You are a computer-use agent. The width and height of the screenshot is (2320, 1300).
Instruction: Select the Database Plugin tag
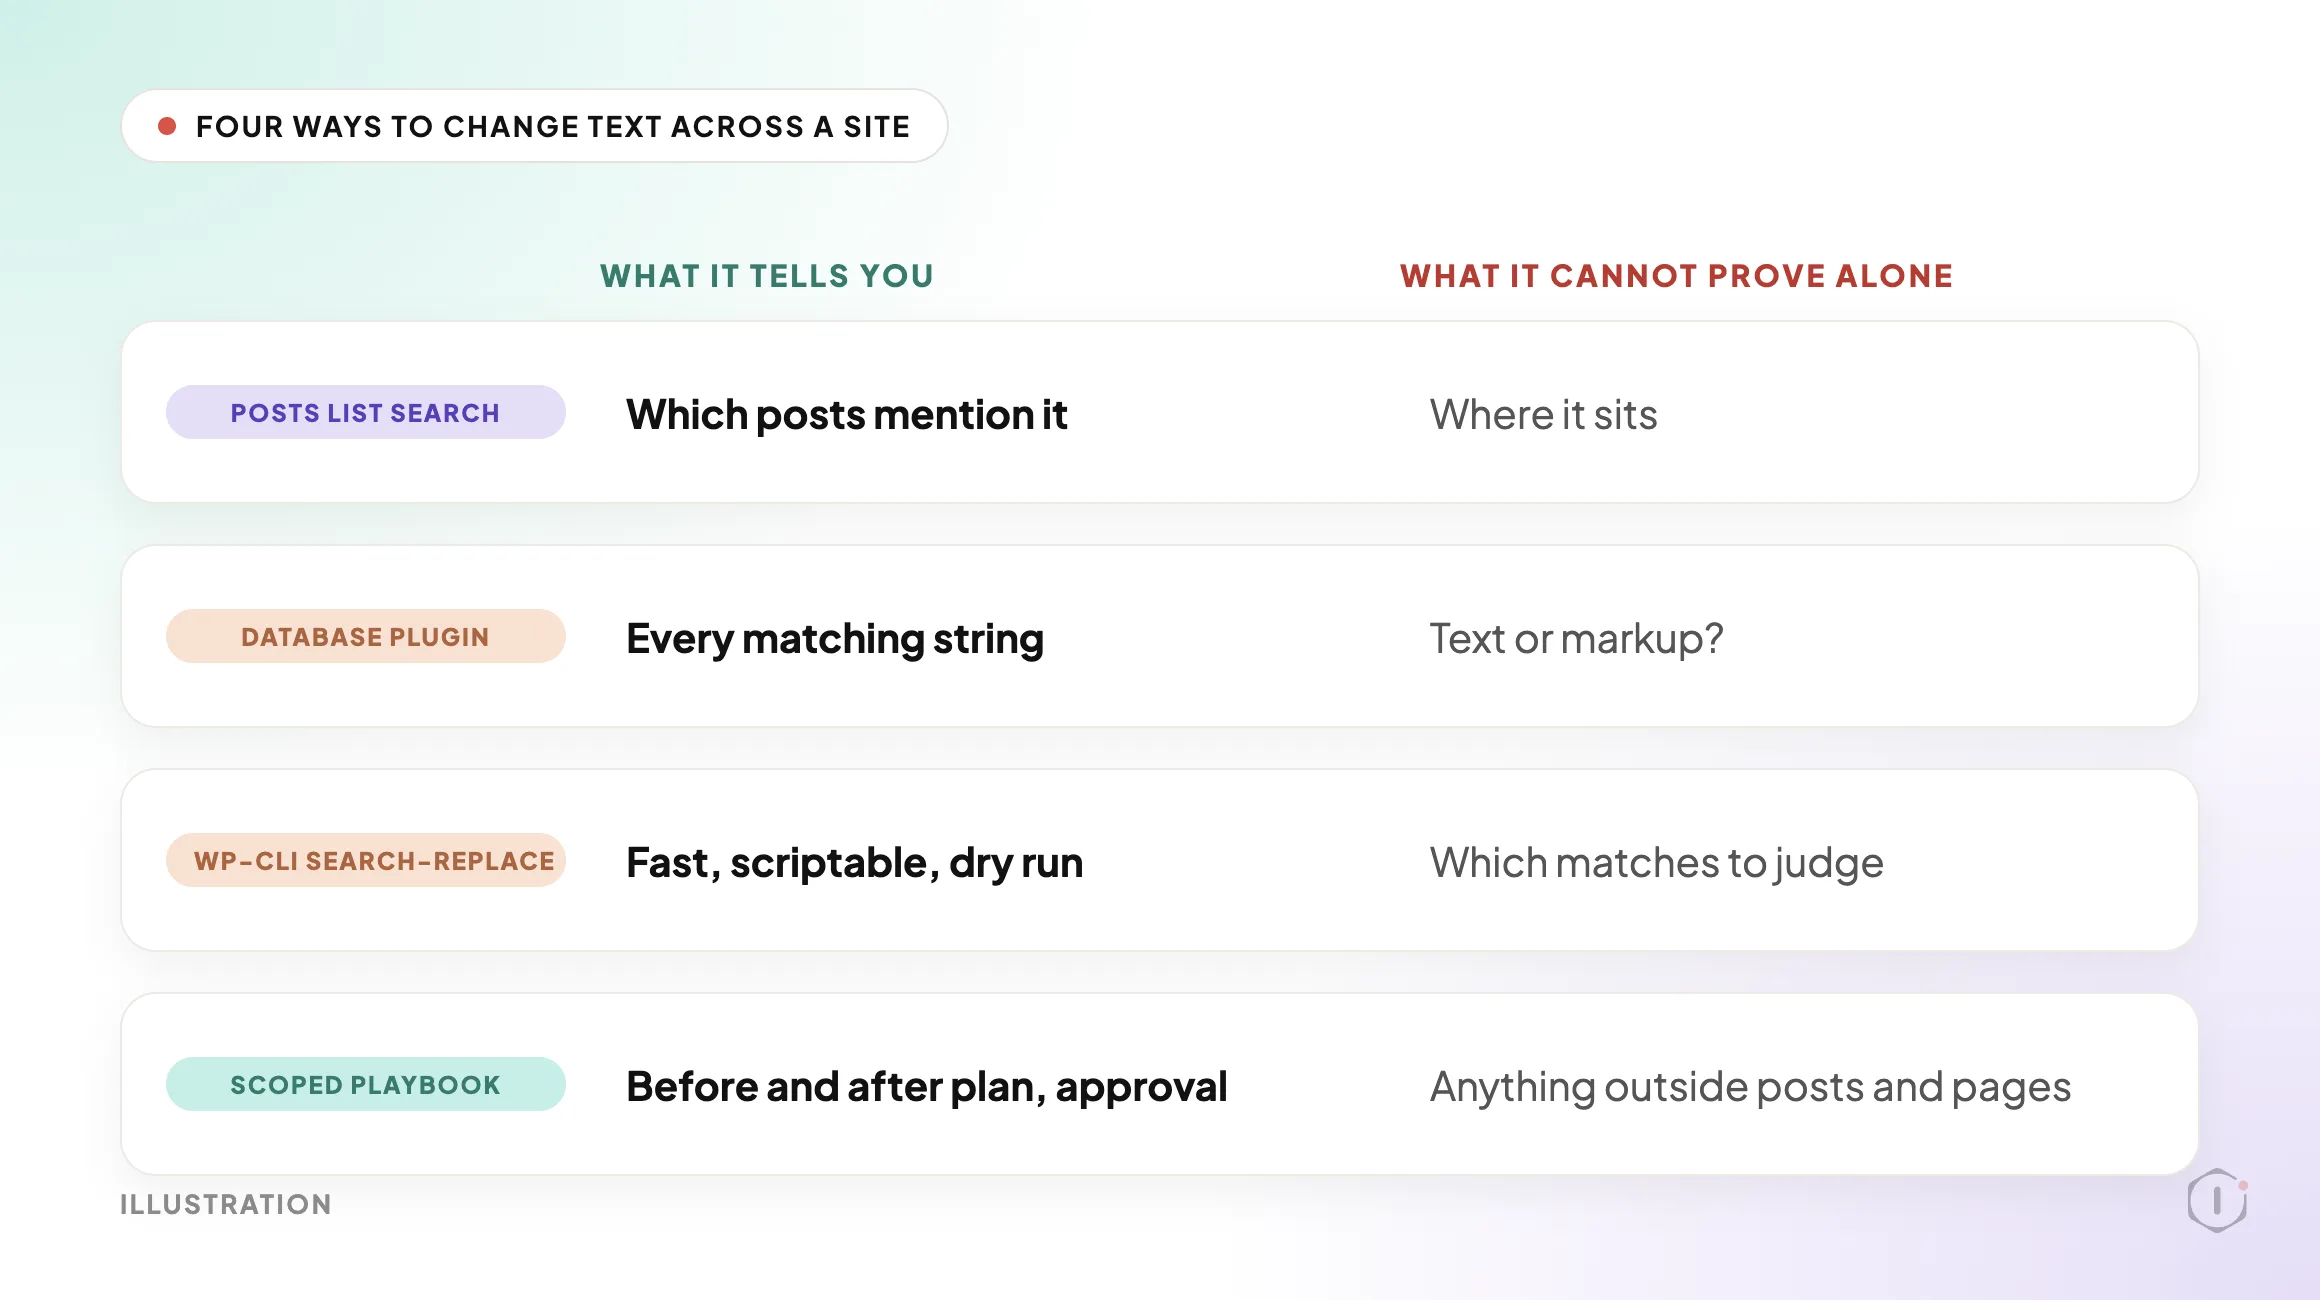[x=365, y=636]
